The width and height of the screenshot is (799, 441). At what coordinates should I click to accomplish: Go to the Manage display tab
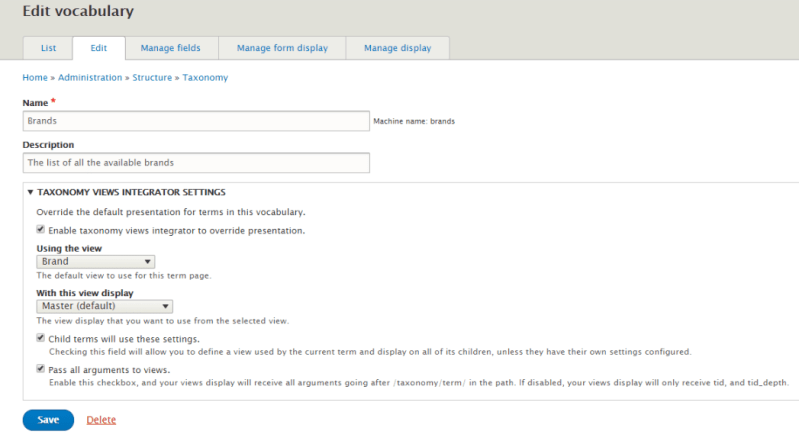397,48
